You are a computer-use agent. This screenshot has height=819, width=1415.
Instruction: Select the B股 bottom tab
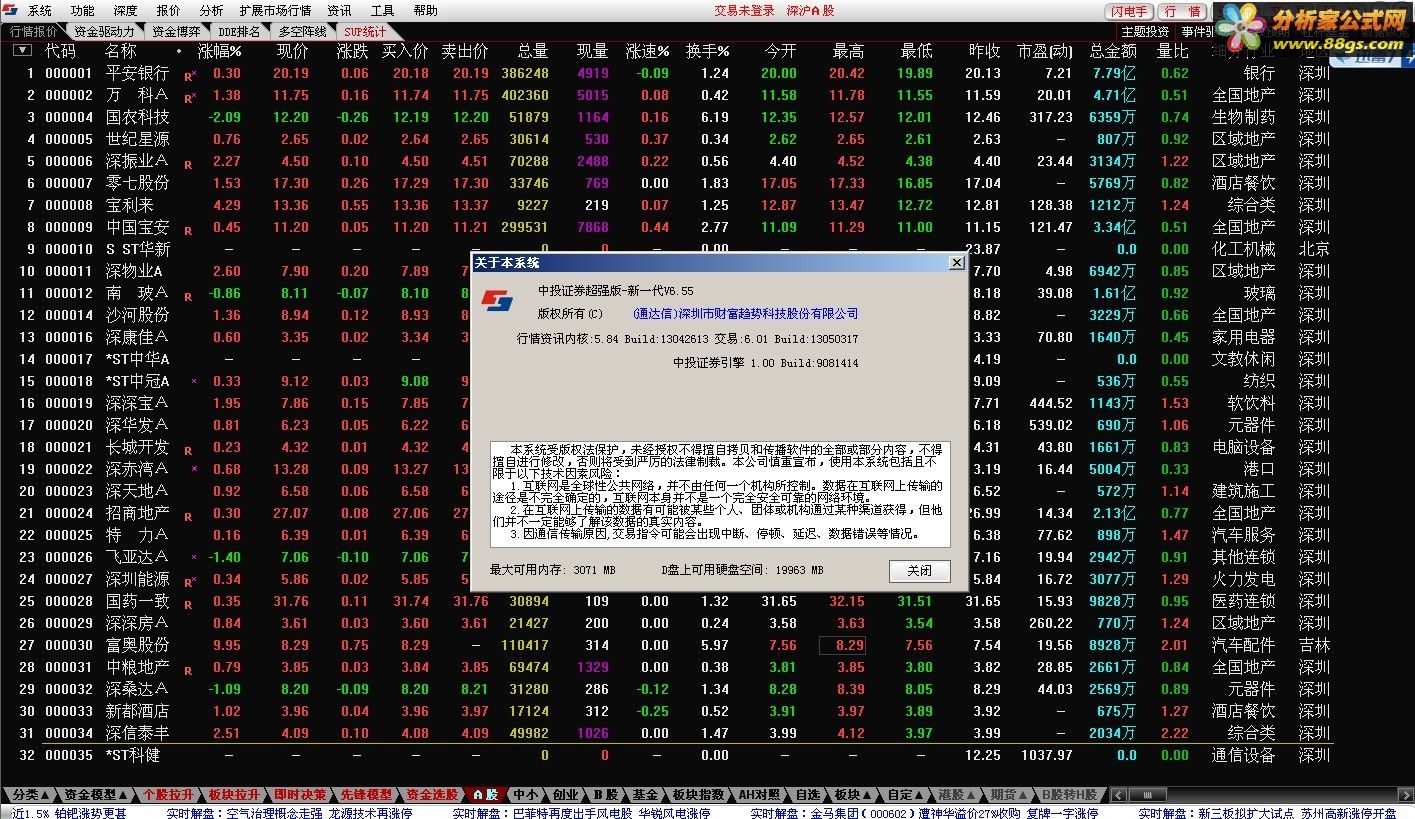point(605,795)
